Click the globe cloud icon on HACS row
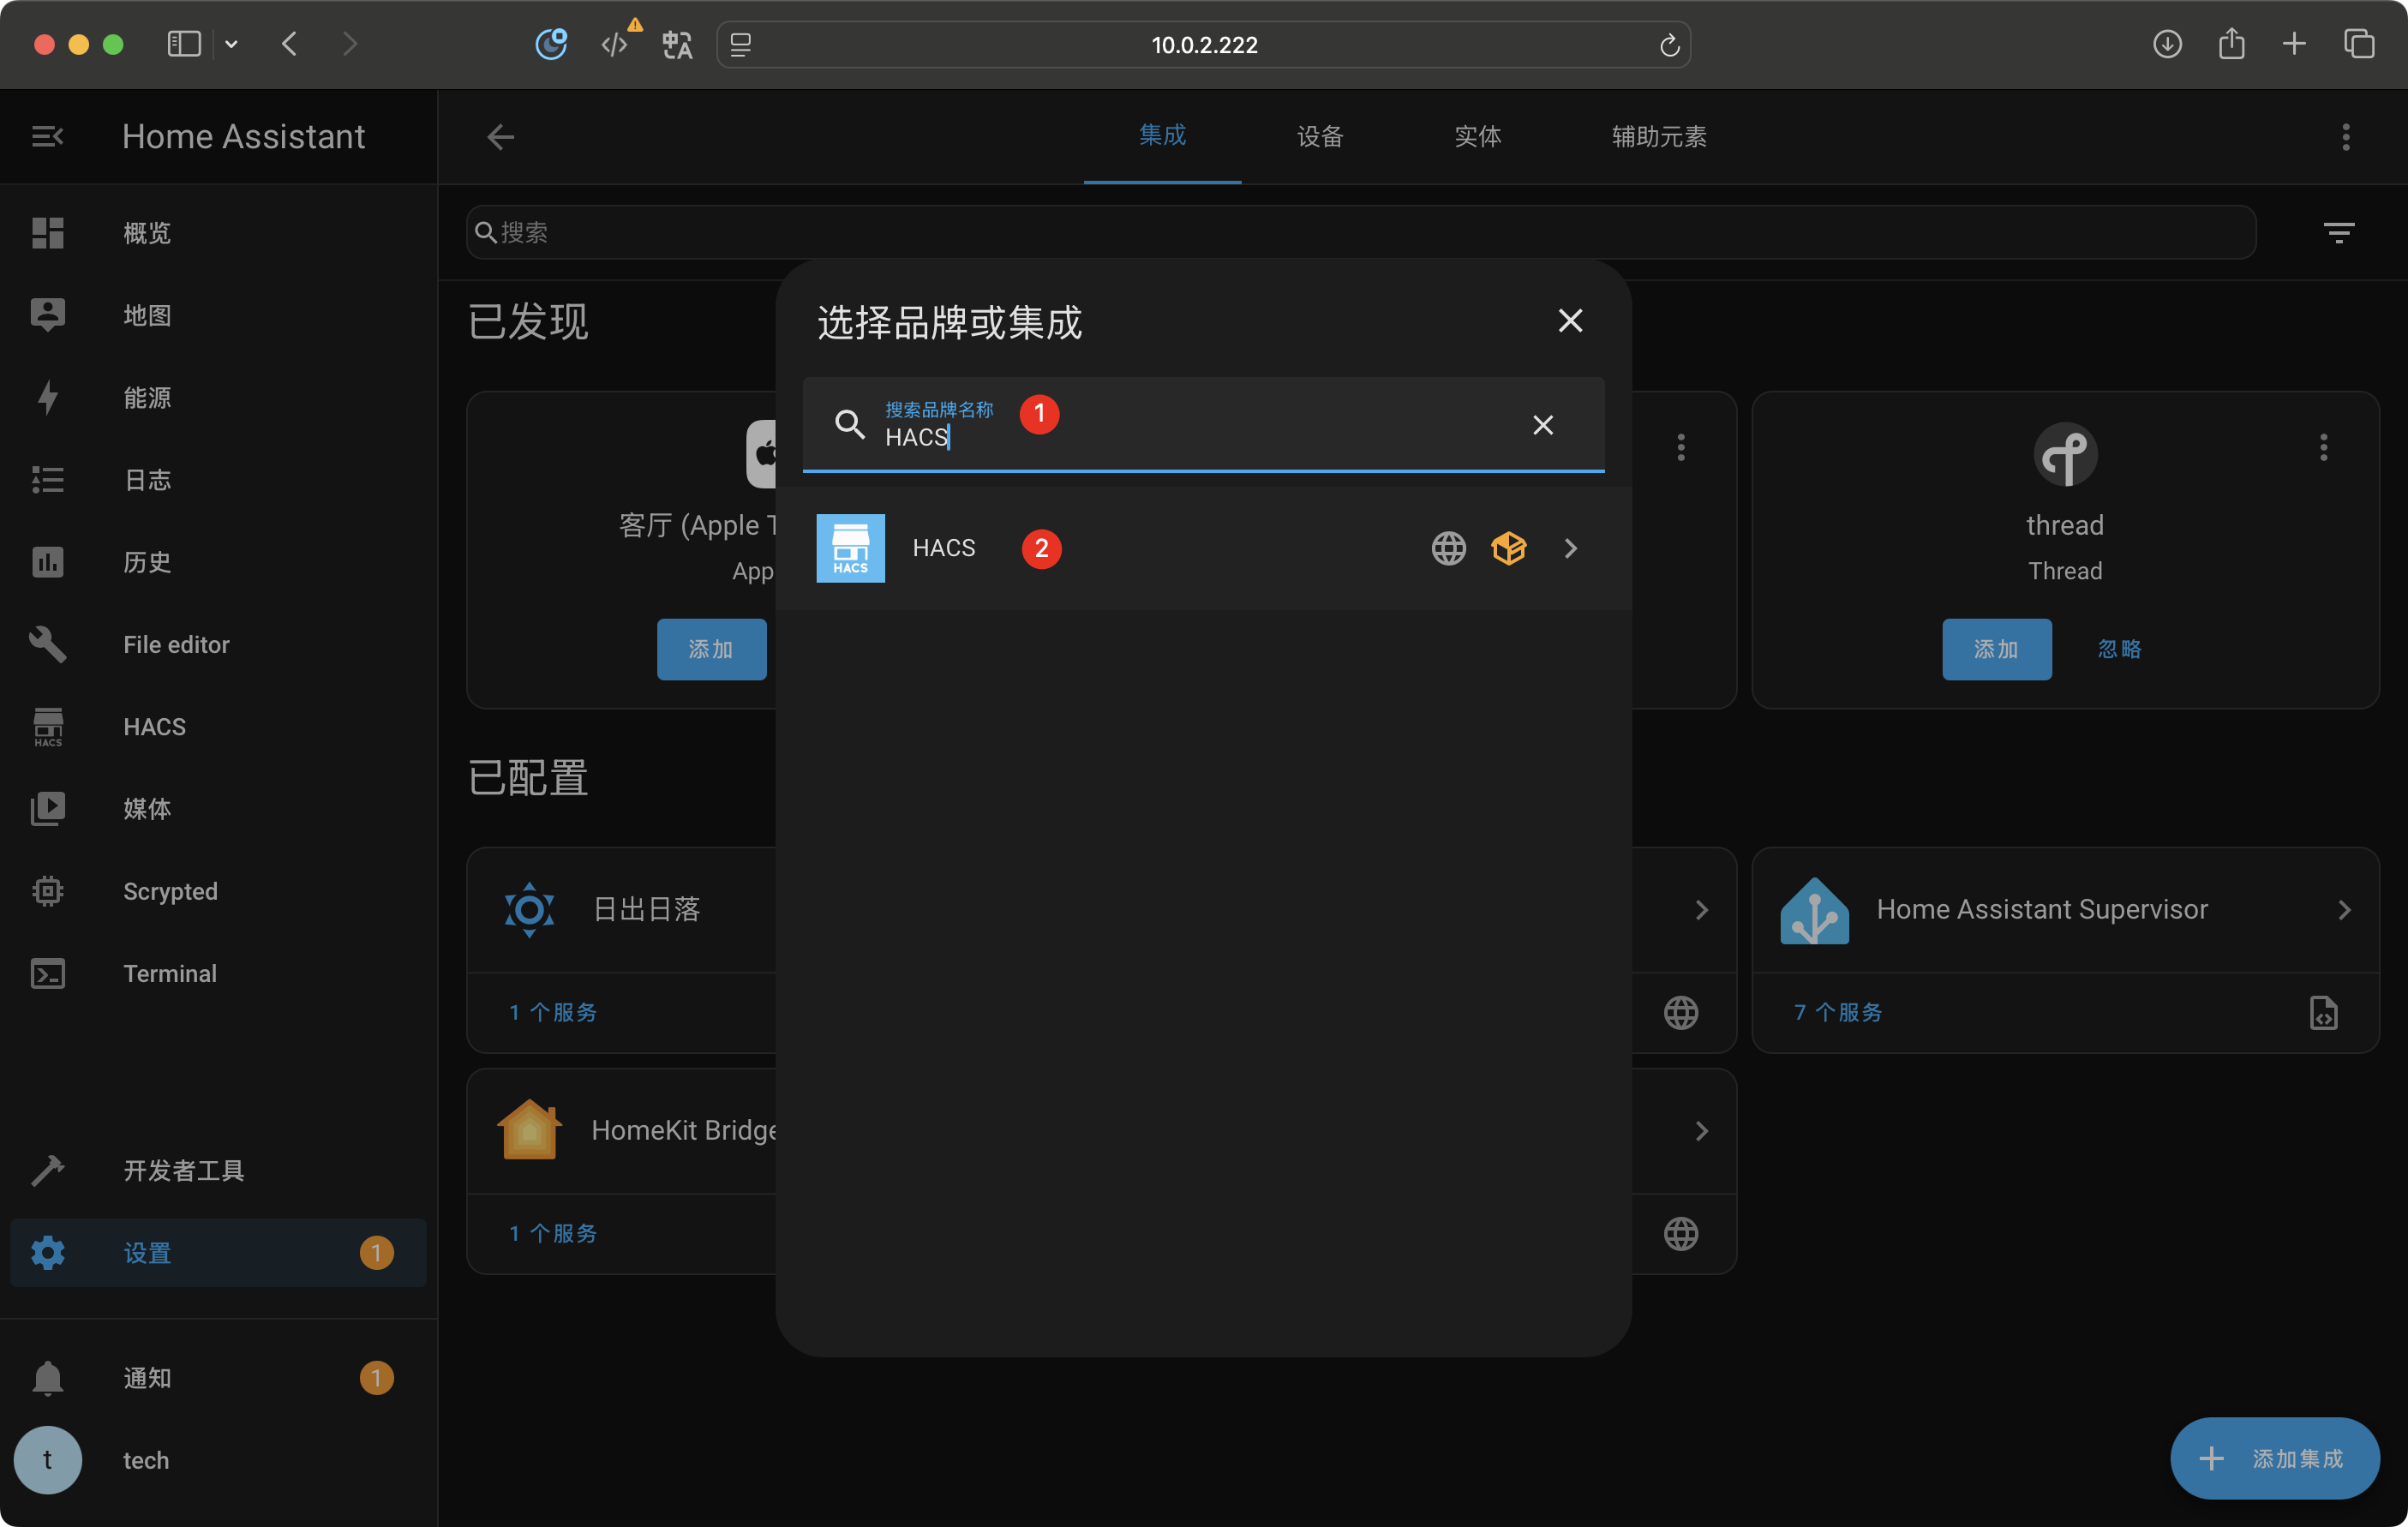Viewport: 2408px width, 1527px height. (x=1448, y=548)
